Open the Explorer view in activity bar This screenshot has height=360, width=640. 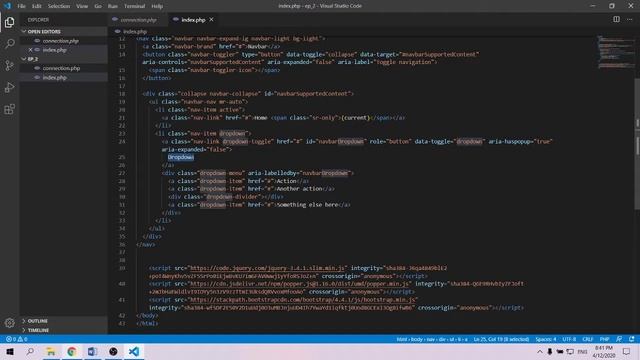pos(9,22)
